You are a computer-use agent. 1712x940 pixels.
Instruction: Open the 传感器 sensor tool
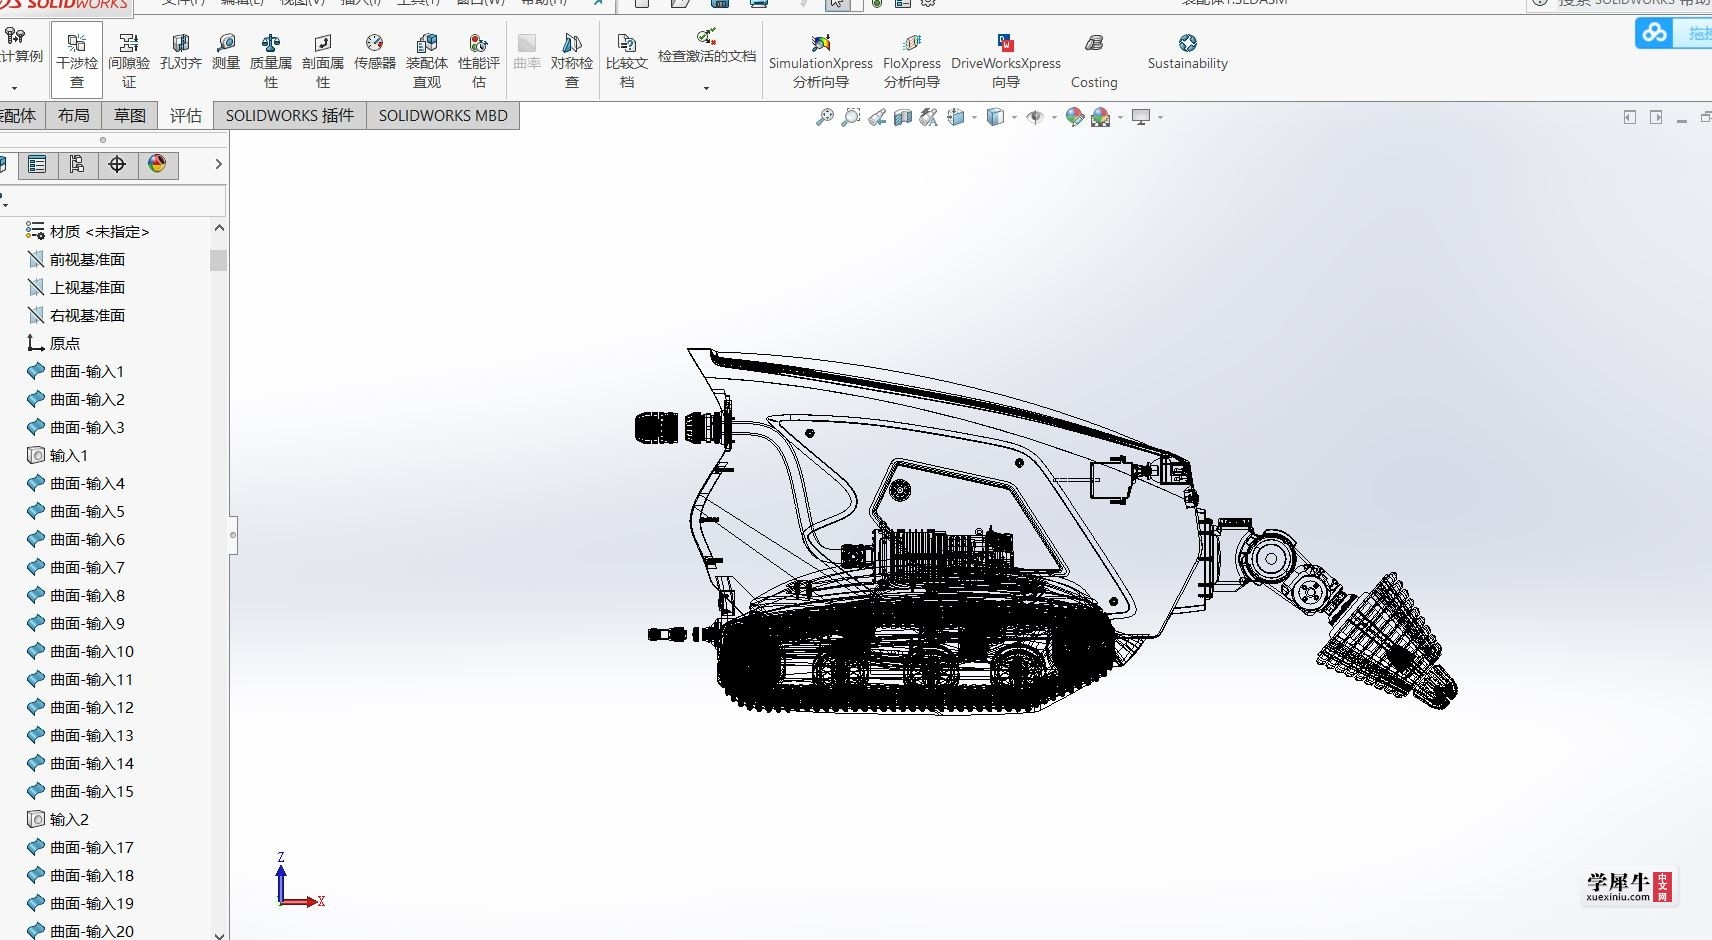(x=375, y=52)
